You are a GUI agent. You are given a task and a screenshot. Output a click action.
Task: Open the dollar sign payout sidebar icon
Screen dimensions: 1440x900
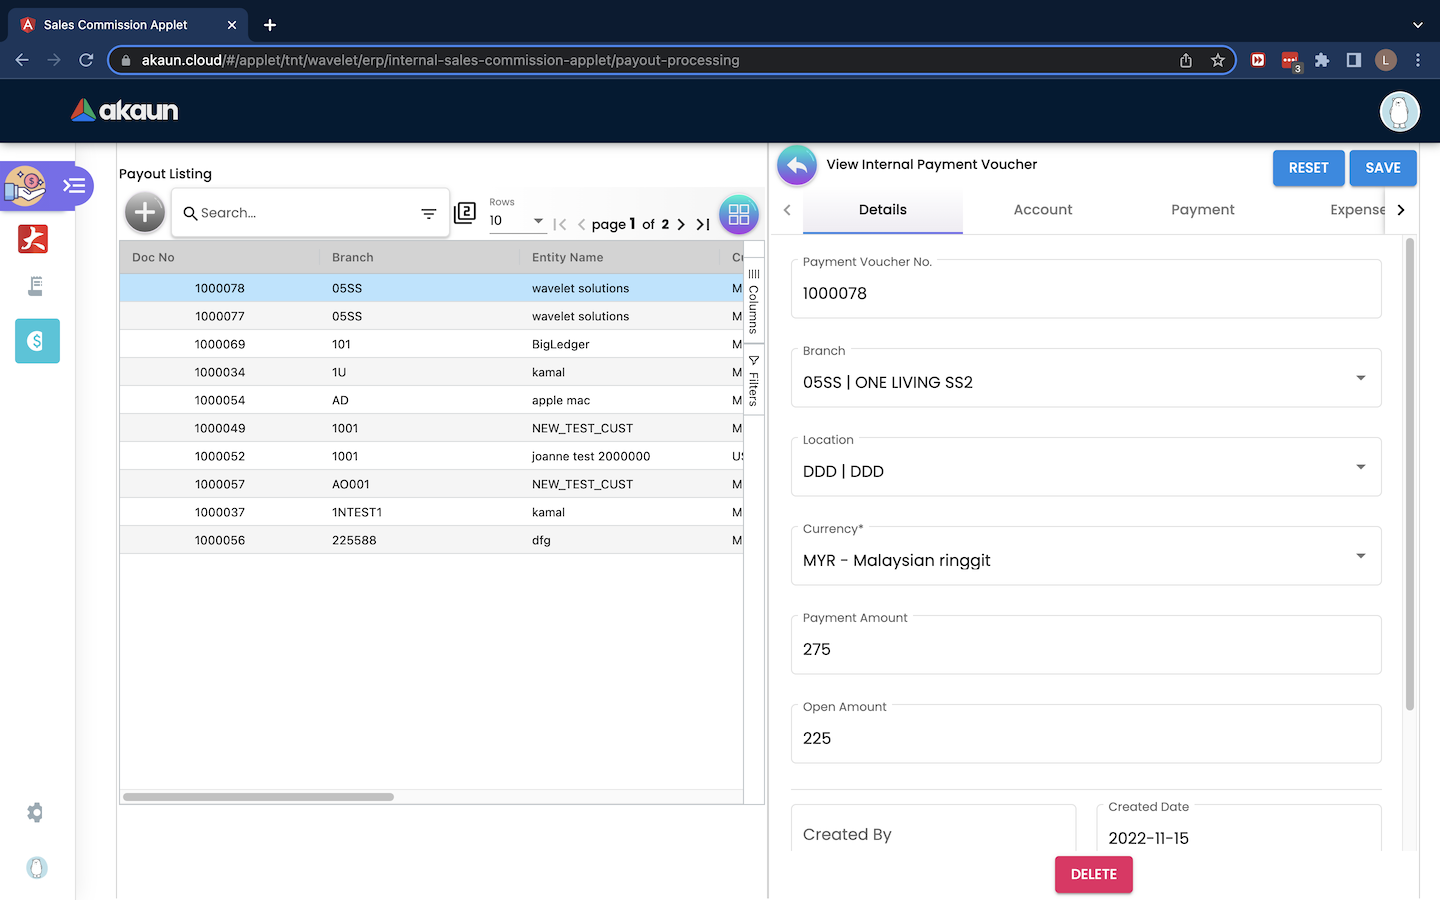(x=37, y=341)
